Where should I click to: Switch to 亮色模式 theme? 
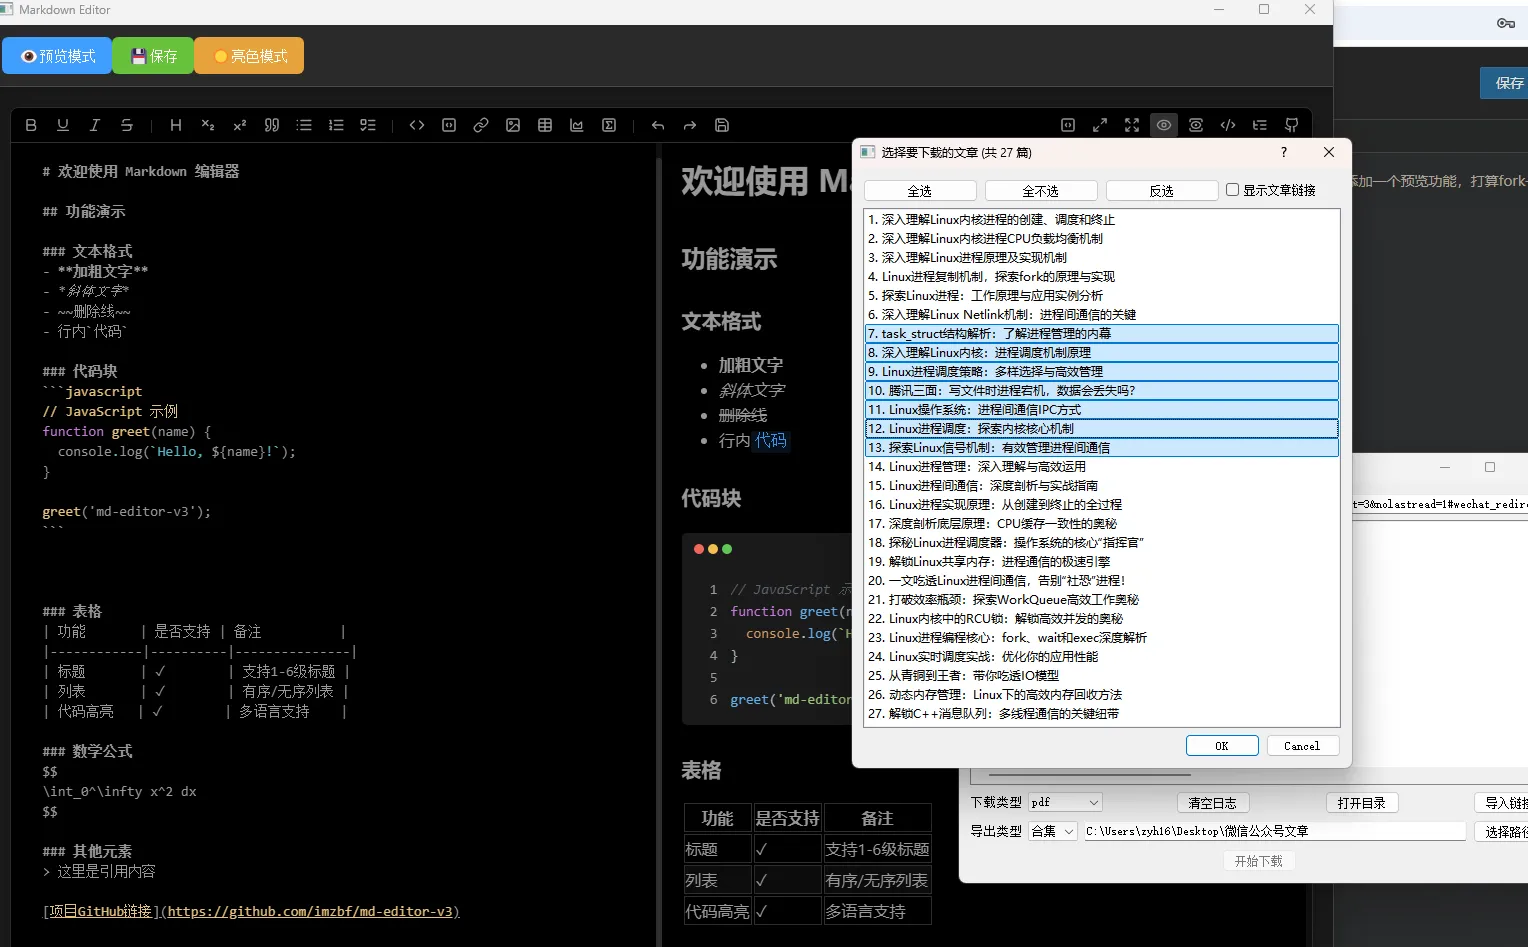point(249,56)
